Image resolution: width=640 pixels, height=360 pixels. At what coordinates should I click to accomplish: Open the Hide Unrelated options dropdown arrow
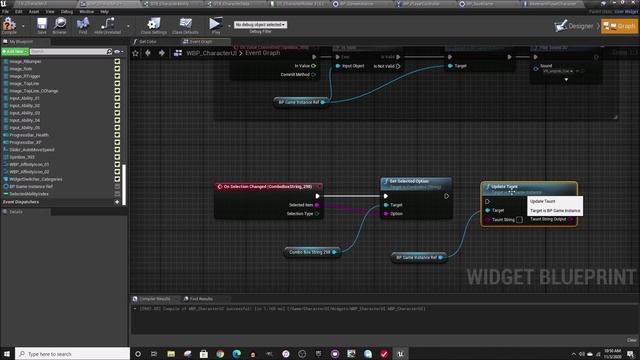[x=128, y=26]
